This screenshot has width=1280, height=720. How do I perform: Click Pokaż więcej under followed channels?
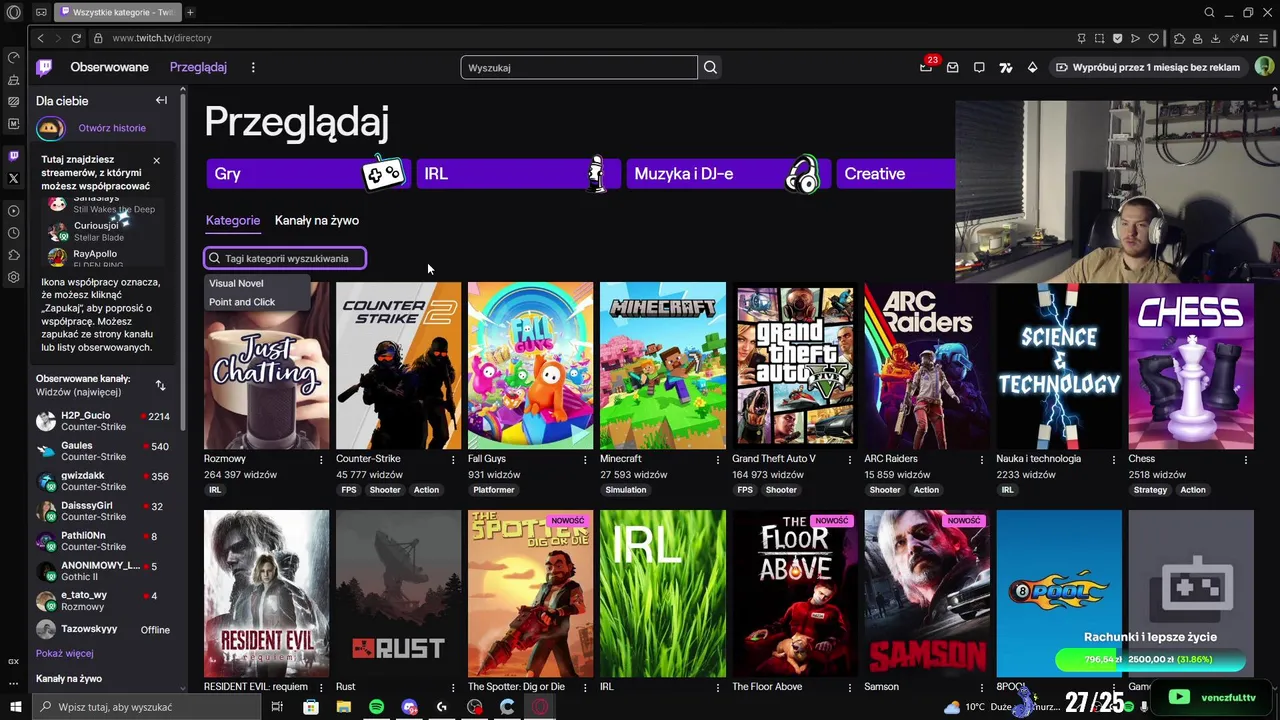pyautogui.click(x=65, y=653)
